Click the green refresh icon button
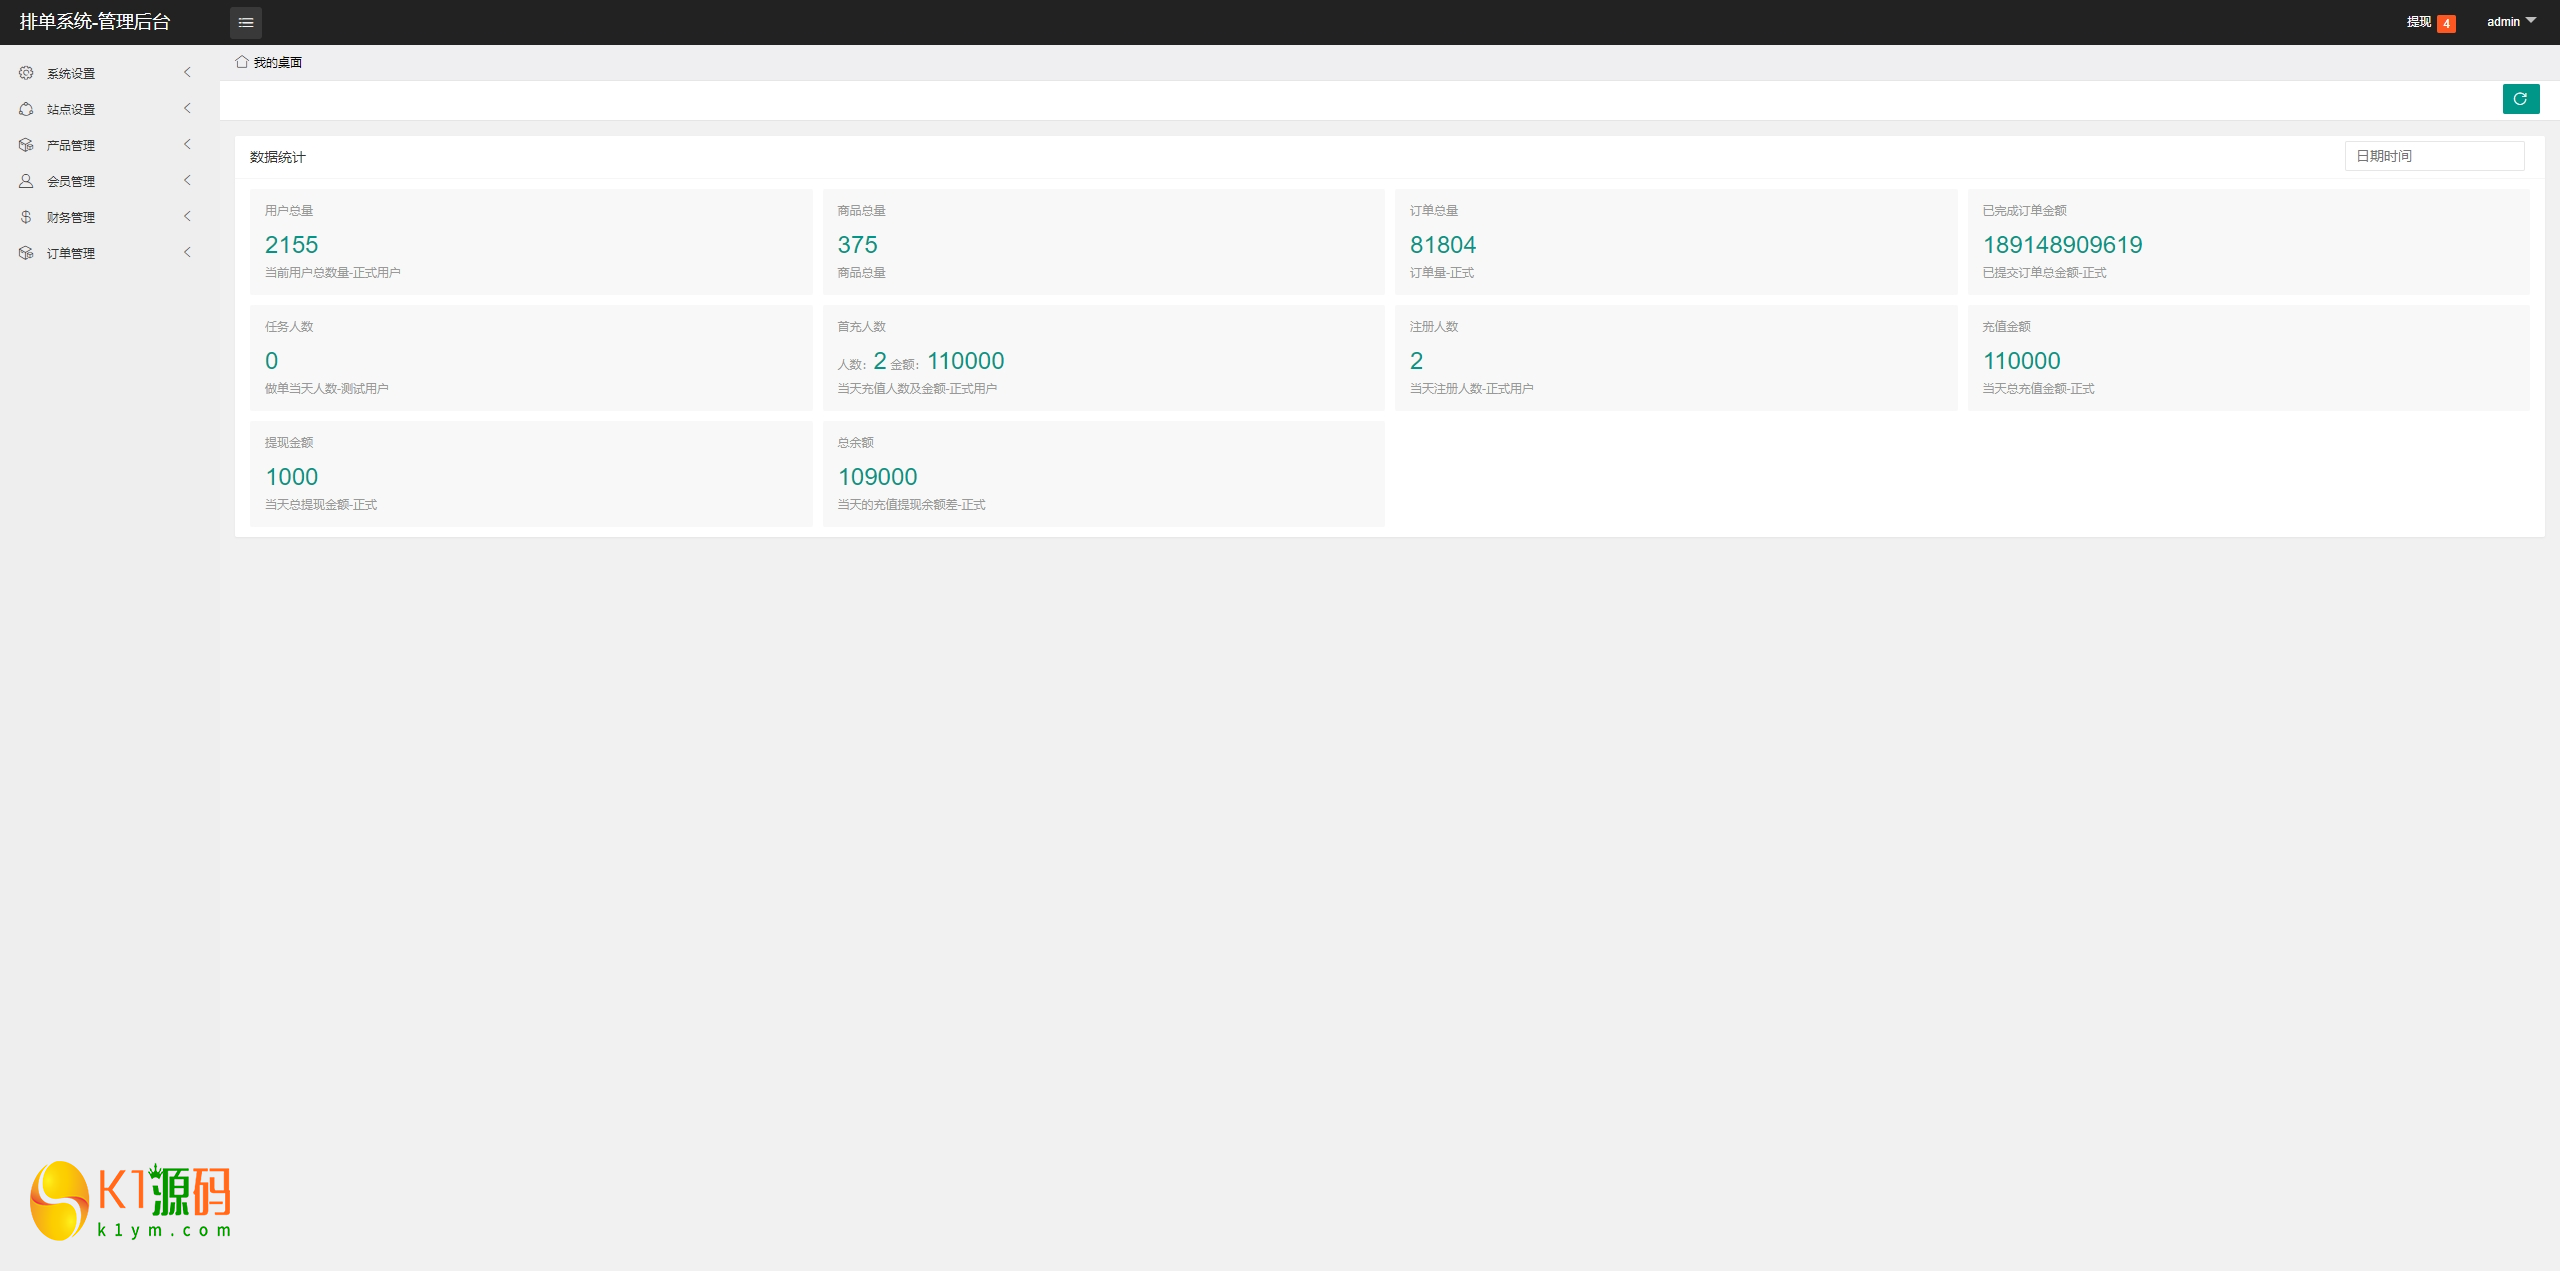 coord(2520,99)
